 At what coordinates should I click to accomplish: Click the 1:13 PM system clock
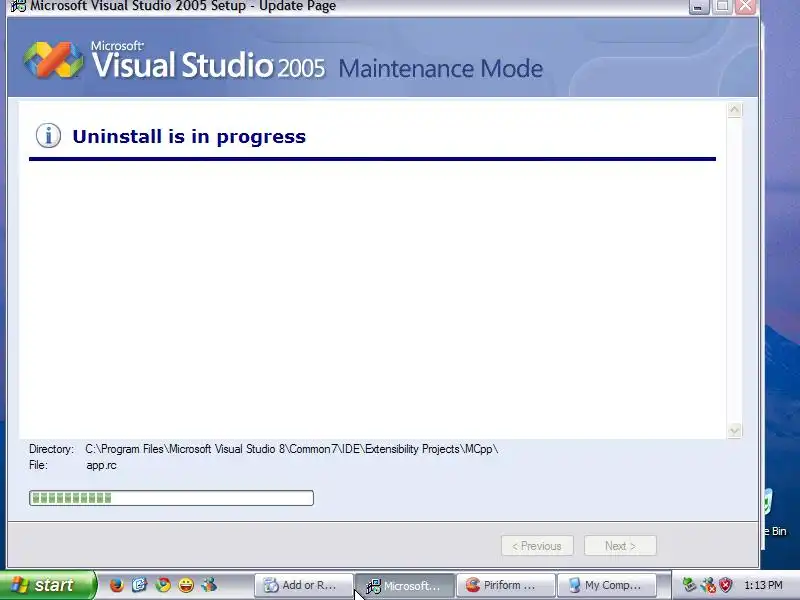tap(763, 585)
